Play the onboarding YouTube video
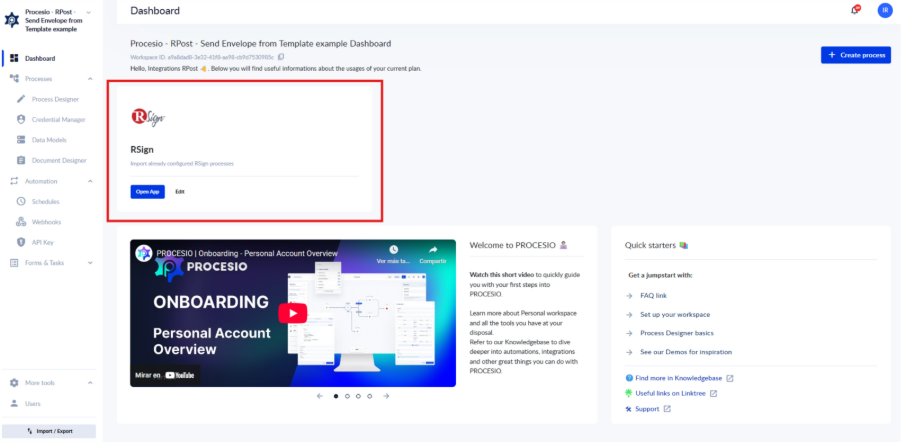This screenshot has width=901, height=442. 292,313
